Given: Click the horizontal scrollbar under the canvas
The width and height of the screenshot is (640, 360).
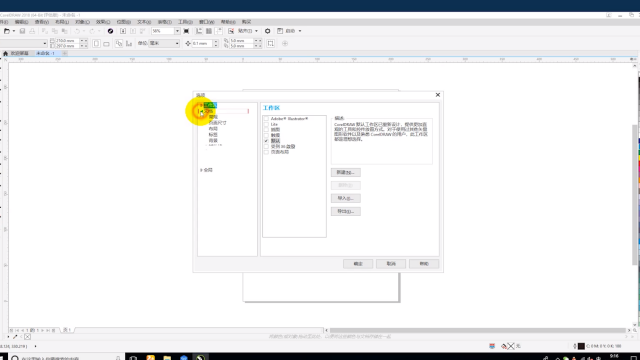Looking at the screenshot, I should [478, 330].
